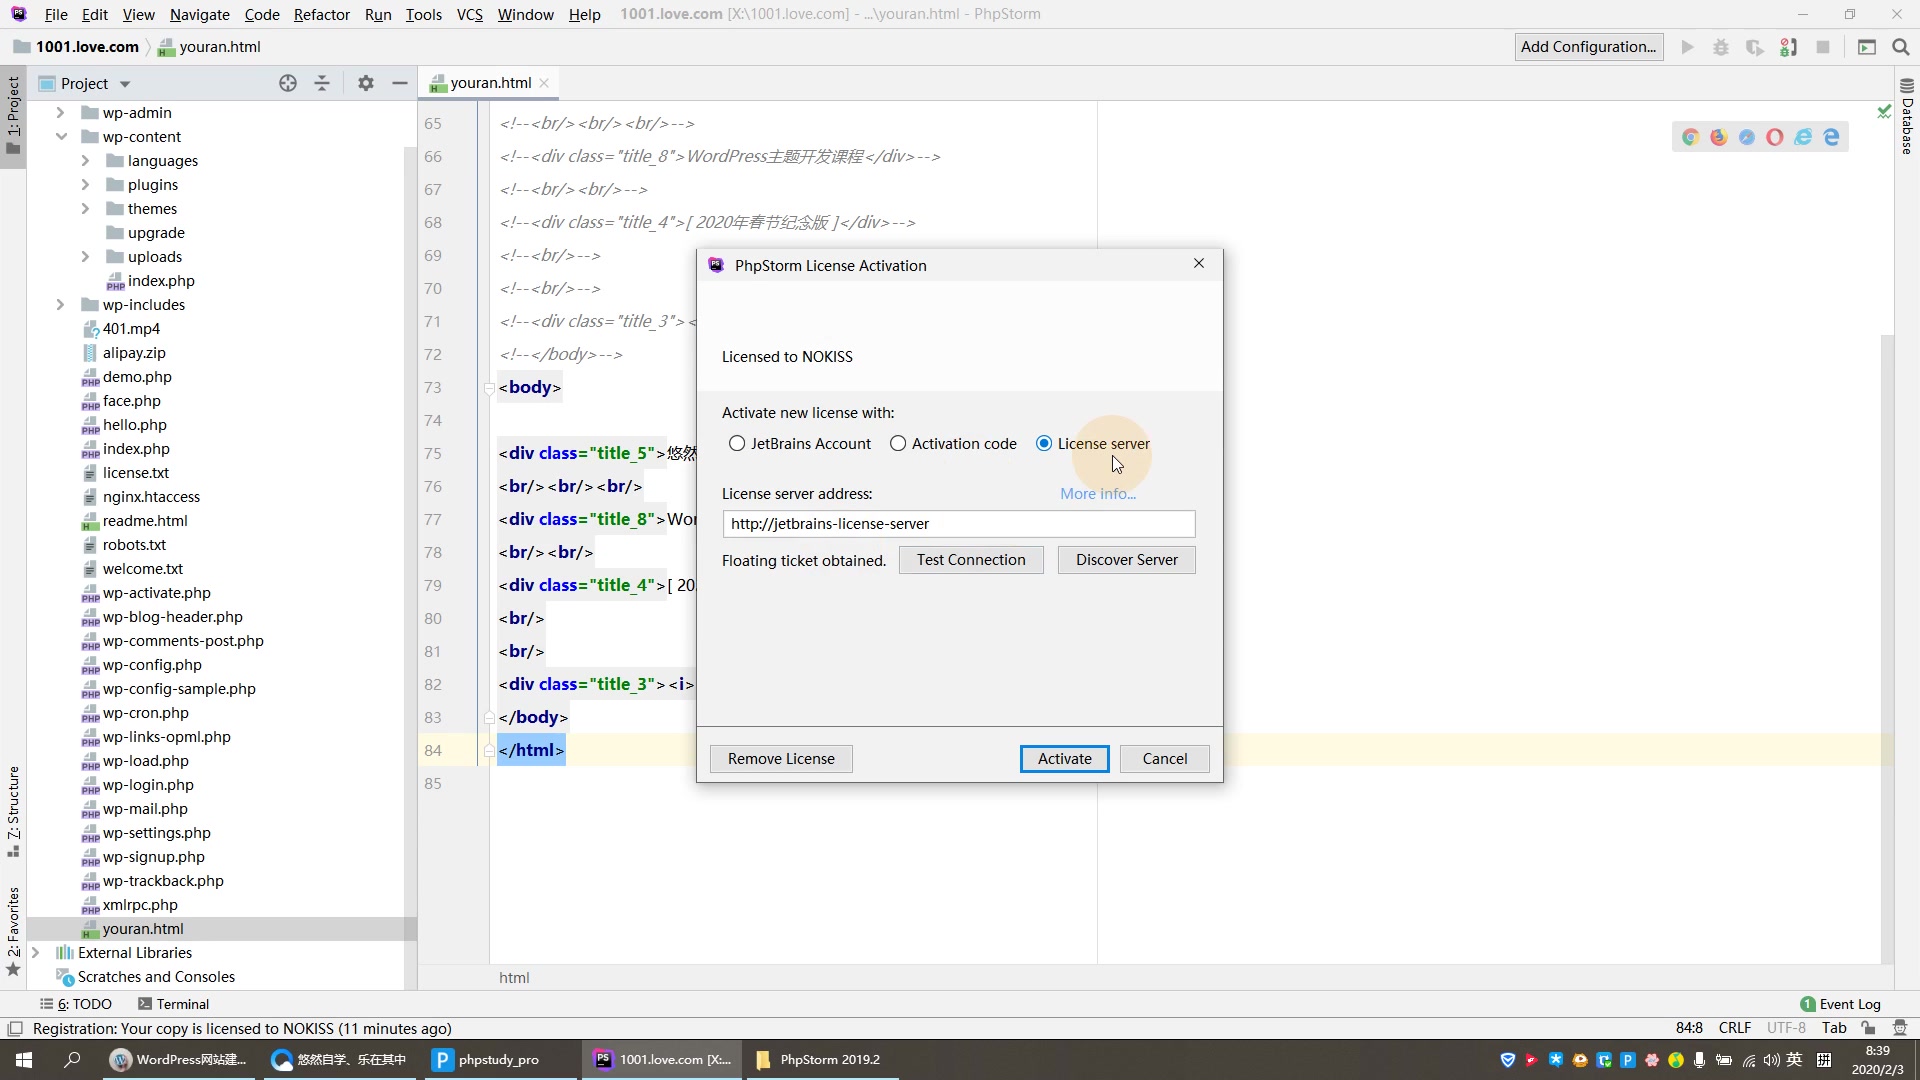Click the Search Everywhere magnifier icon
Viewport: 1920px width, 1080px height.
click(1901, 47)
